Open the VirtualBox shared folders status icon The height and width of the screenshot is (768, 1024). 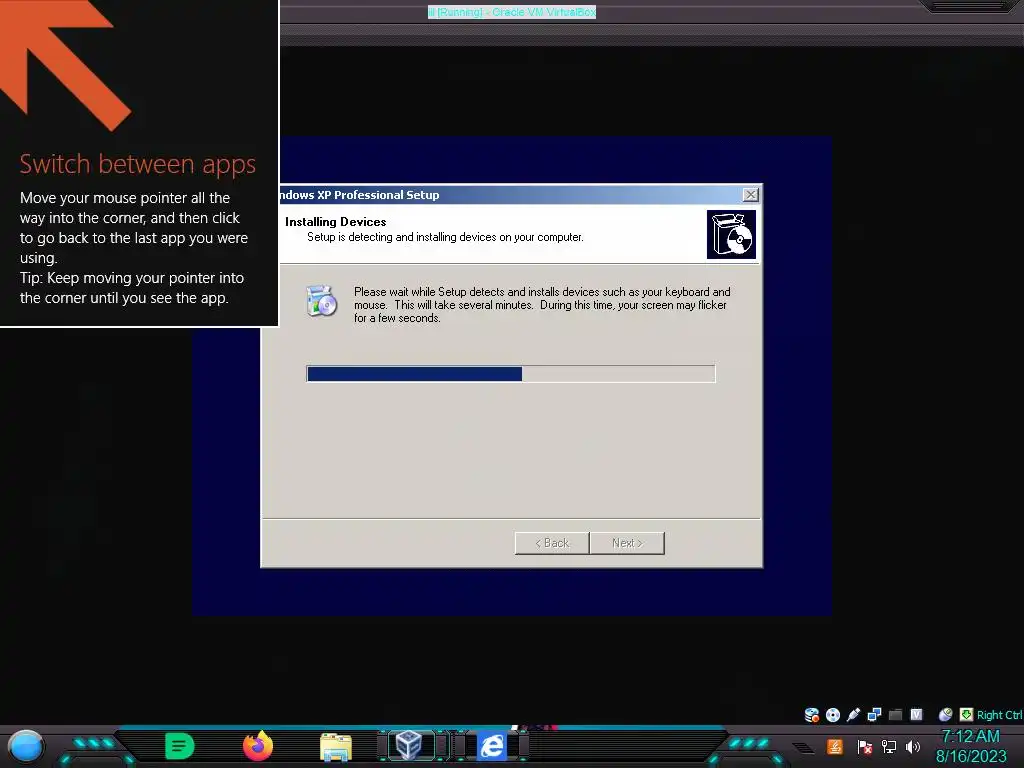click(895, 715)
